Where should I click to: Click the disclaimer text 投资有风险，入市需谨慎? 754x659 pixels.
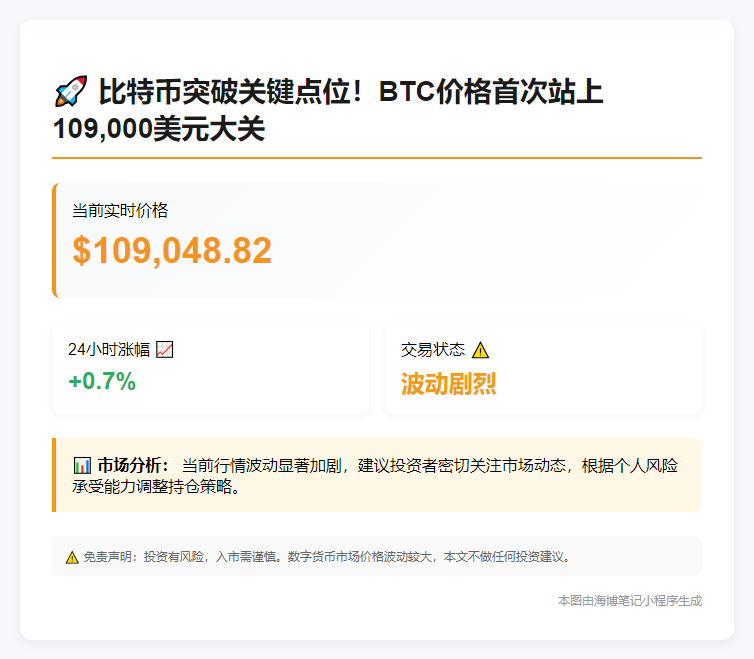(x=210, y=557)
